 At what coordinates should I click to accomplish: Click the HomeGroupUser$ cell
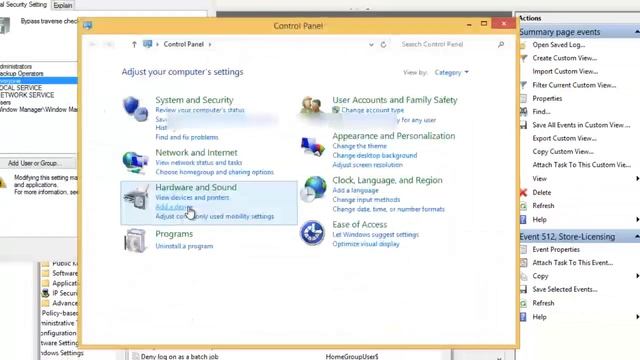(352, 357)
